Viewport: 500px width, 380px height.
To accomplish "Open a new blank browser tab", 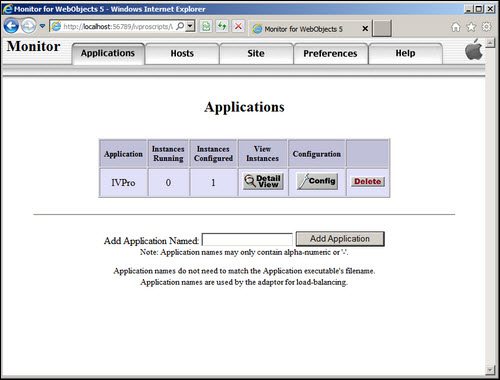I will pos(382,29).
